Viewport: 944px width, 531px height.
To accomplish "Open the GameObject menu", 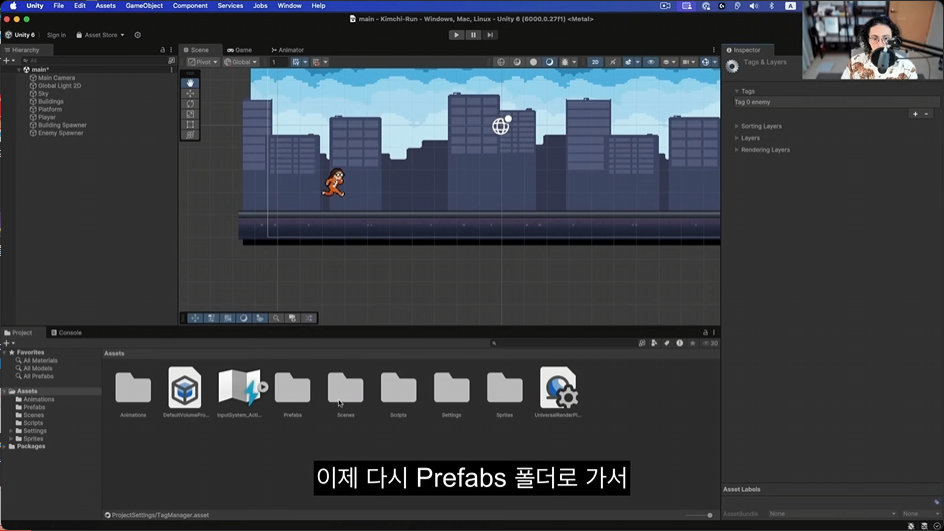I will [144, 5].
